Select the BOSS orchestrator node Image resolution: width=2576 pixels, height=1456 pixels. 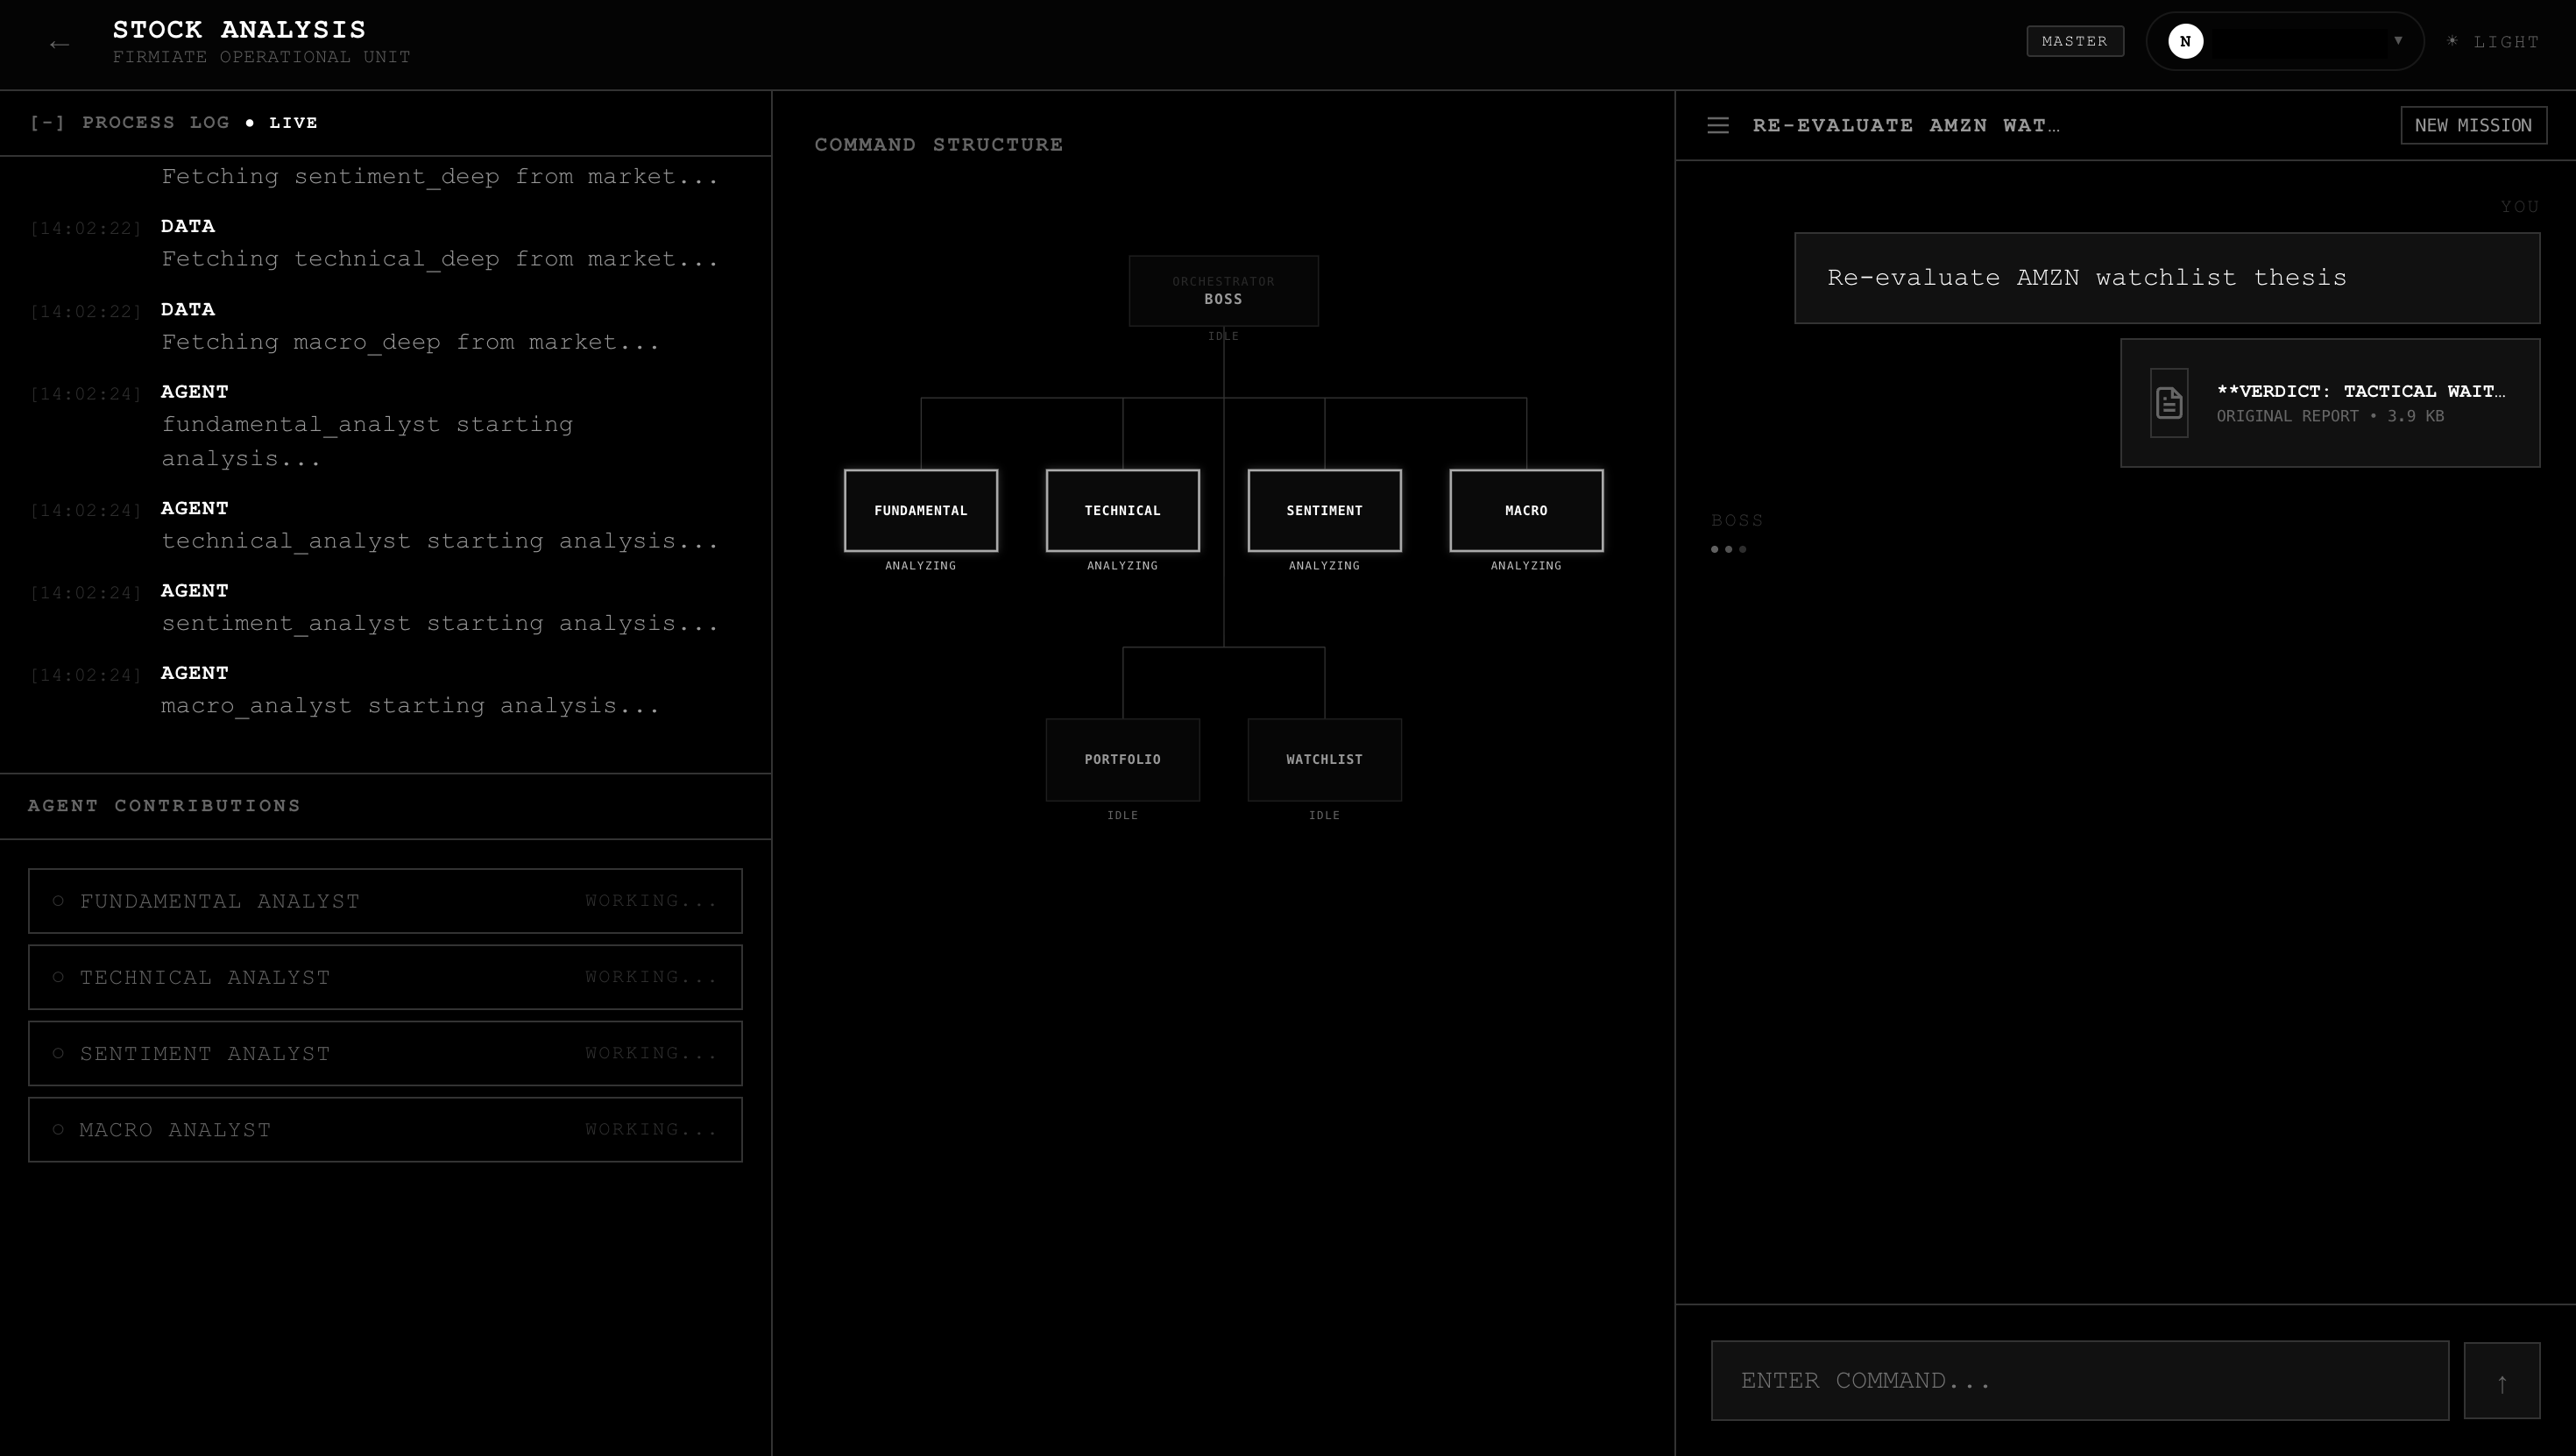[1223, 291]
